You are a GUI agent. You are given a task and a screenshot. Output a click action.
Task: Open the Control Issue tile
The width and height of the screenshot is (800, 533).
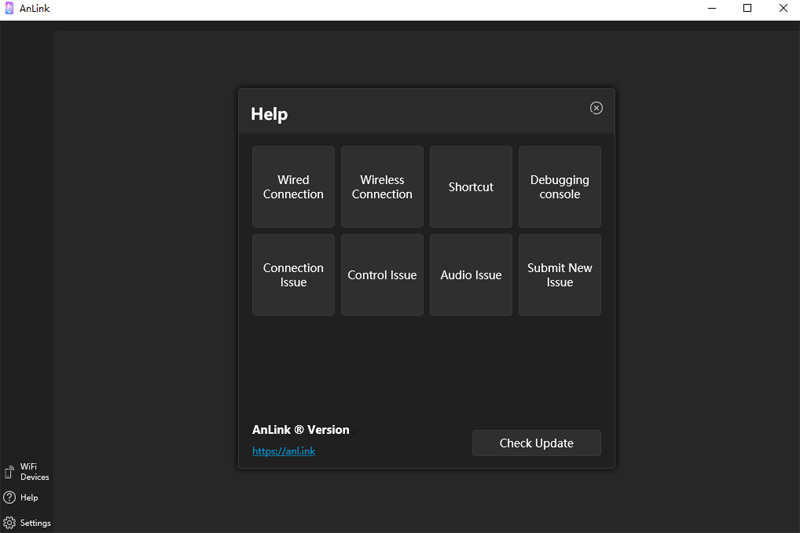(382, 275)
